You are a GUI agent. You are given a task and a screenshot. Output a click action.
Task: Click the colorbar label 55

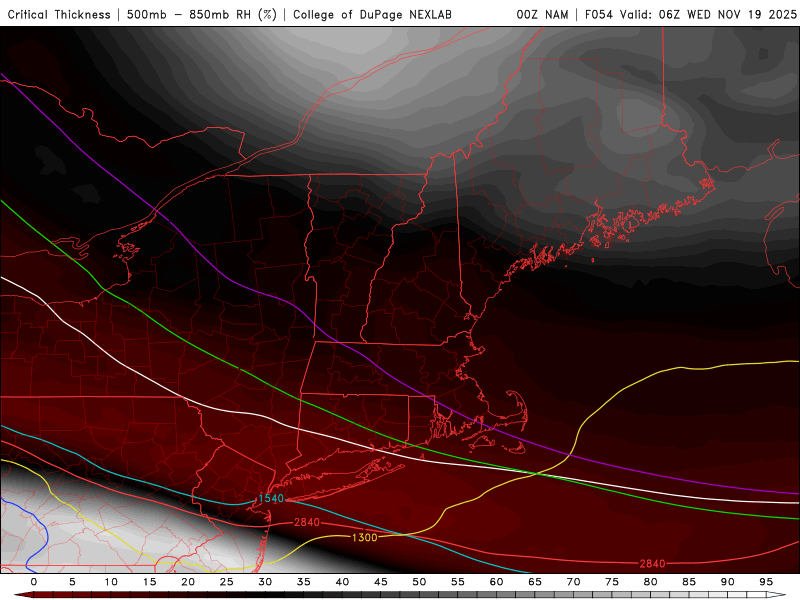tap(458, 582)
